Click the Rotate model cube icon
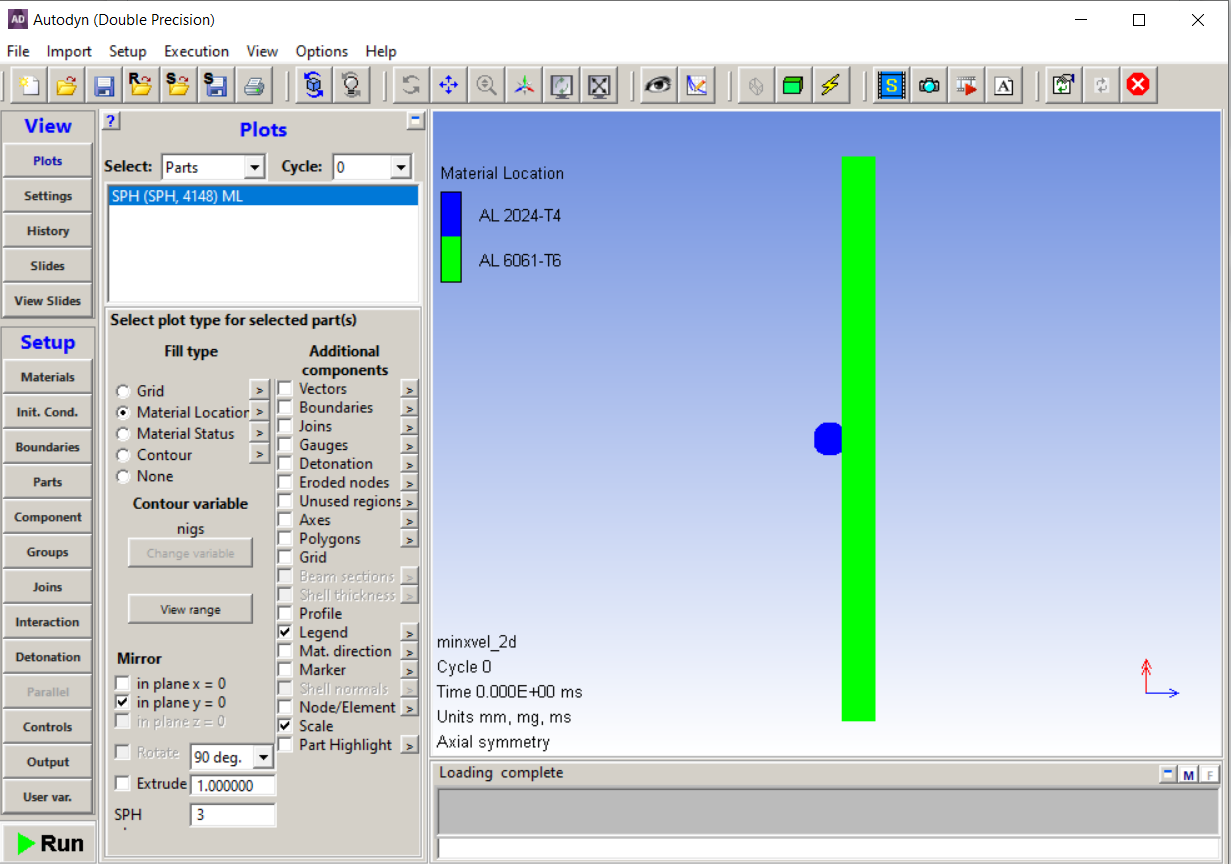The image size is (1231, 864). click(x=314, y=86)
